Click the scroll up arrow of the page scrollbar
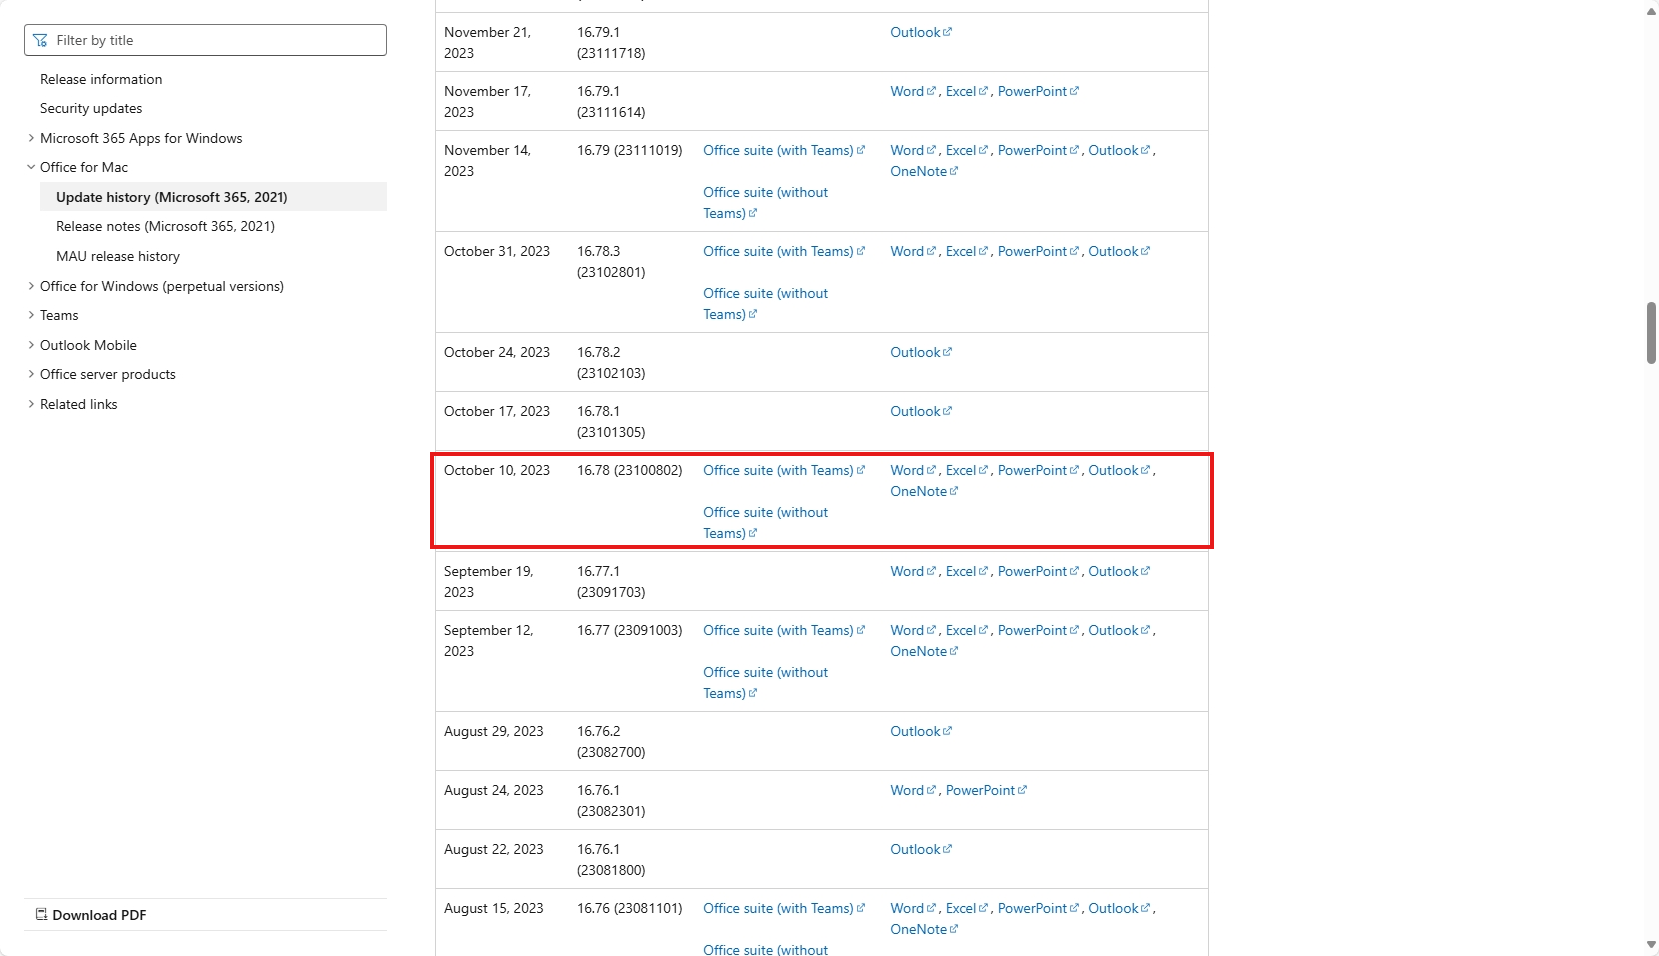This screenshot has height=956, width=1659. 1651,11
